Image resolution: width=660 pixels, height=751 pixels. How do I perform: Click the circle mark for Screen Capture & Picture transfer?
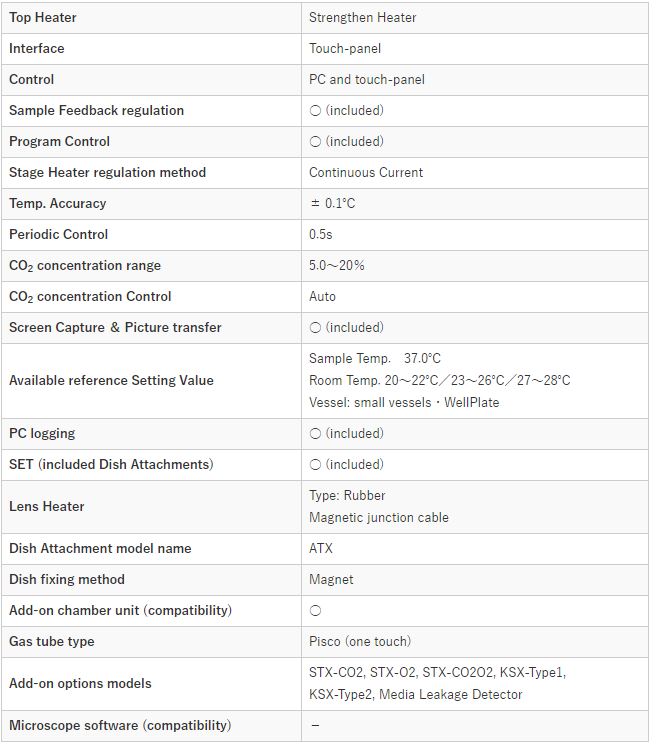pos(316,327)
